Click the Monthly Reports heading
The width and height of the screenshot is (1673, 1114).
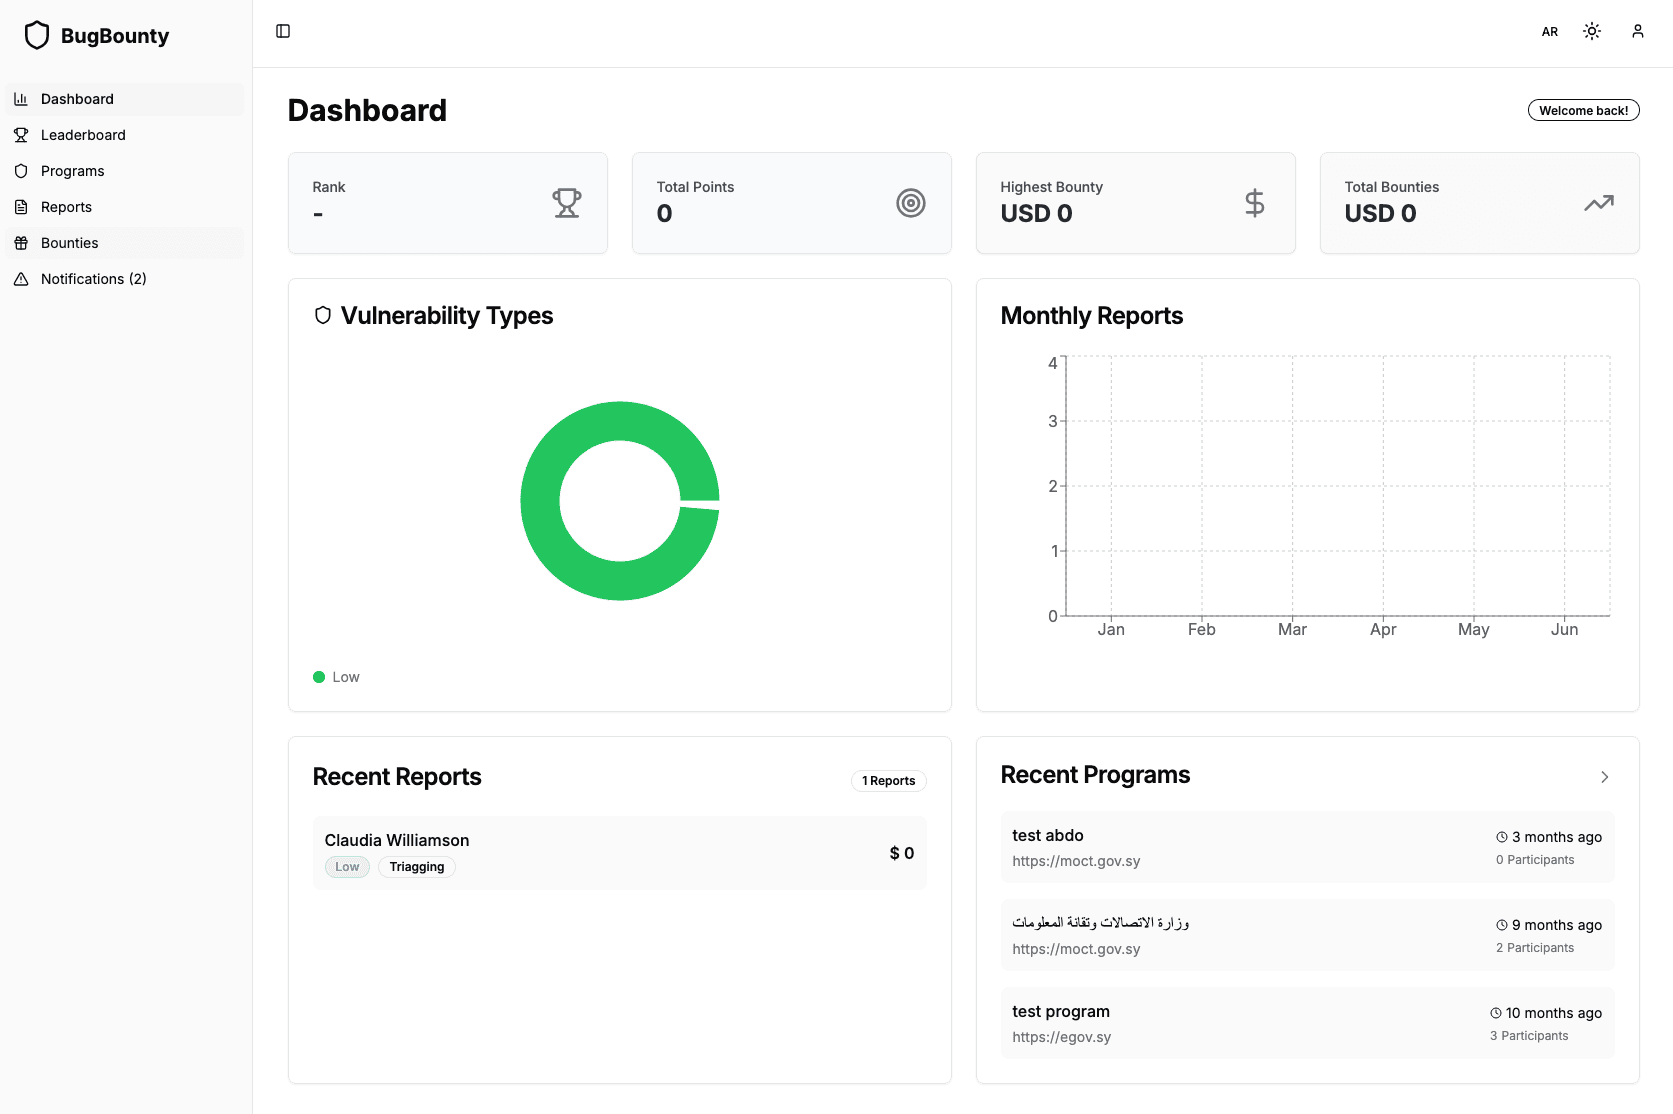(1092, 316)
